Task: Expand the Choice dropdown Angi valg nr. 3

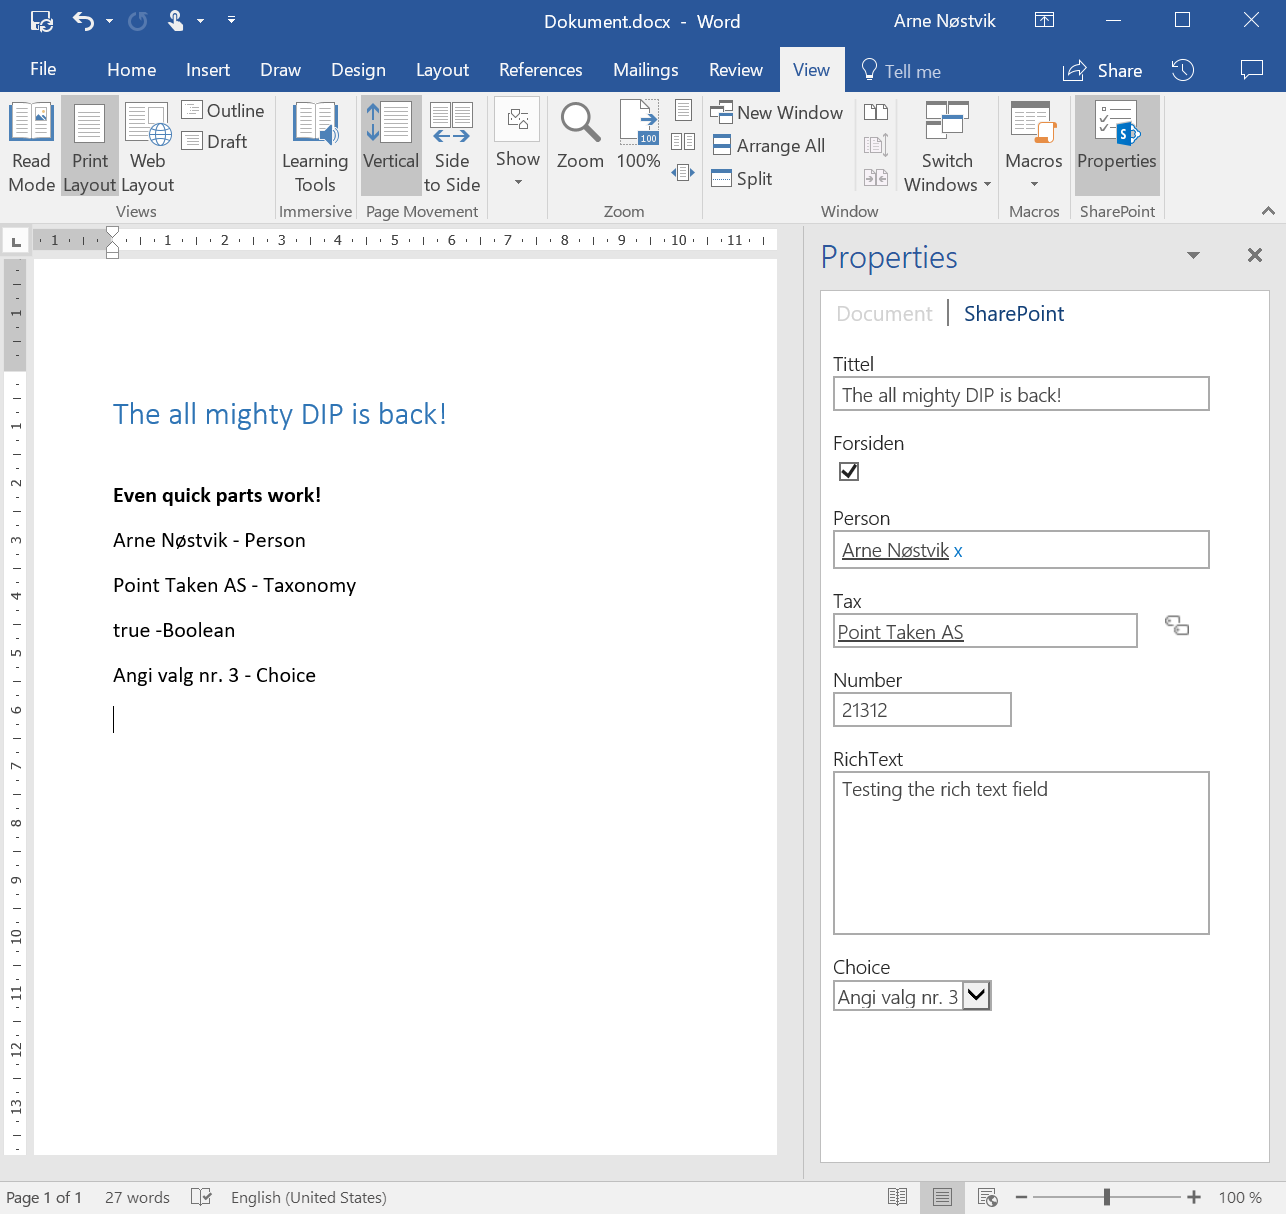Action: click(977, 996)
